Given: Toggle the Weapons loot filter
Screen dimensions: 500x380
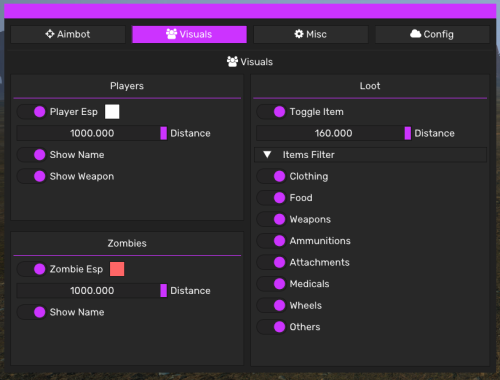Looking at the screenshot, I should [271, 219].
